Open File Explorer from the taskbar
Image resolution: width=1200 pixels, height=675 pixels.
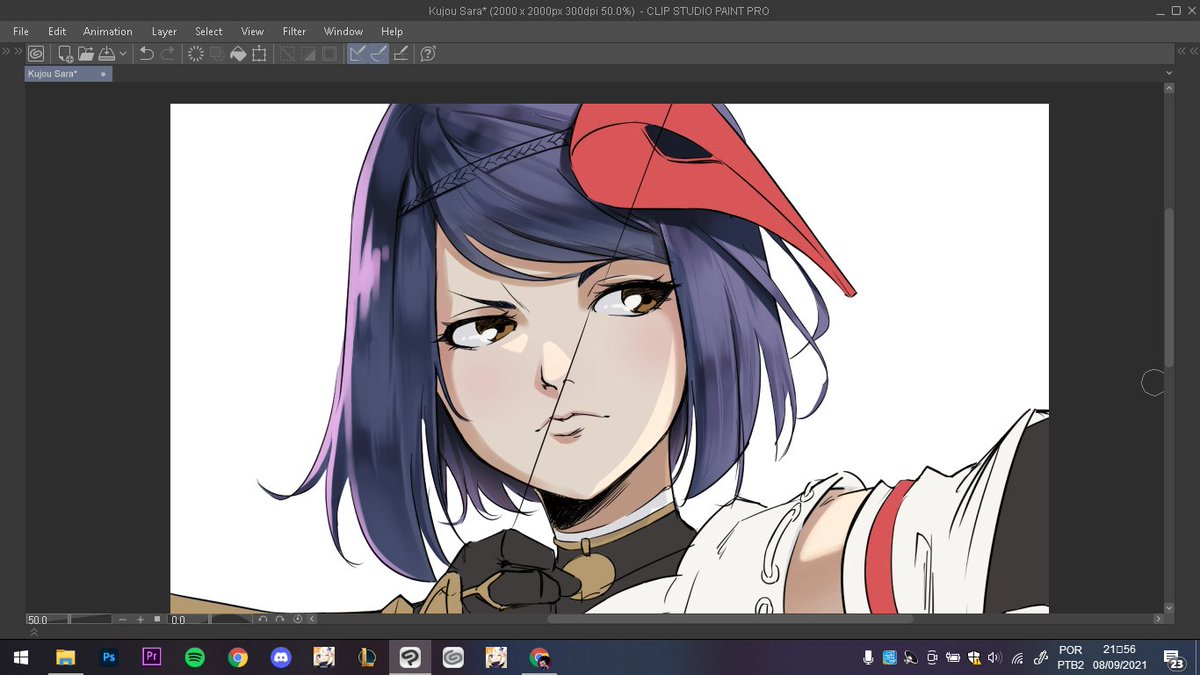point(66,658)
